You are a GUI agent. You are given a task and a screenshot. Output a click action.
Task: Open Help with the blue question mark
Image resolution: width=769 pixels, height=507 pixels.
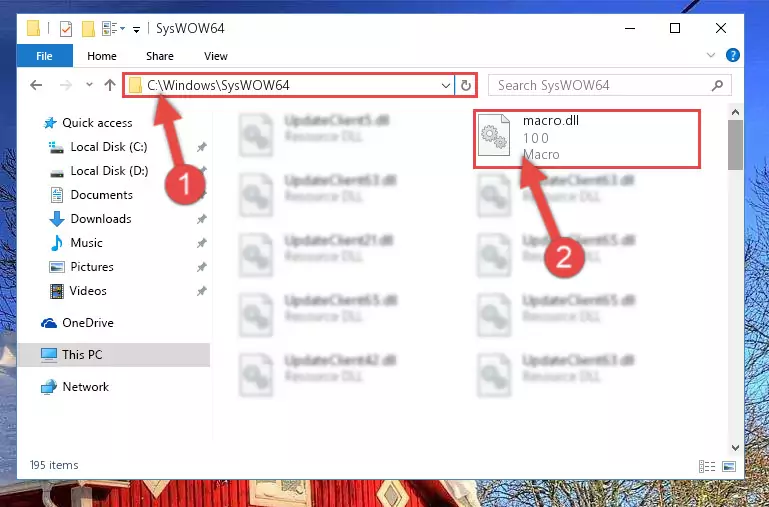pos(733,55)
